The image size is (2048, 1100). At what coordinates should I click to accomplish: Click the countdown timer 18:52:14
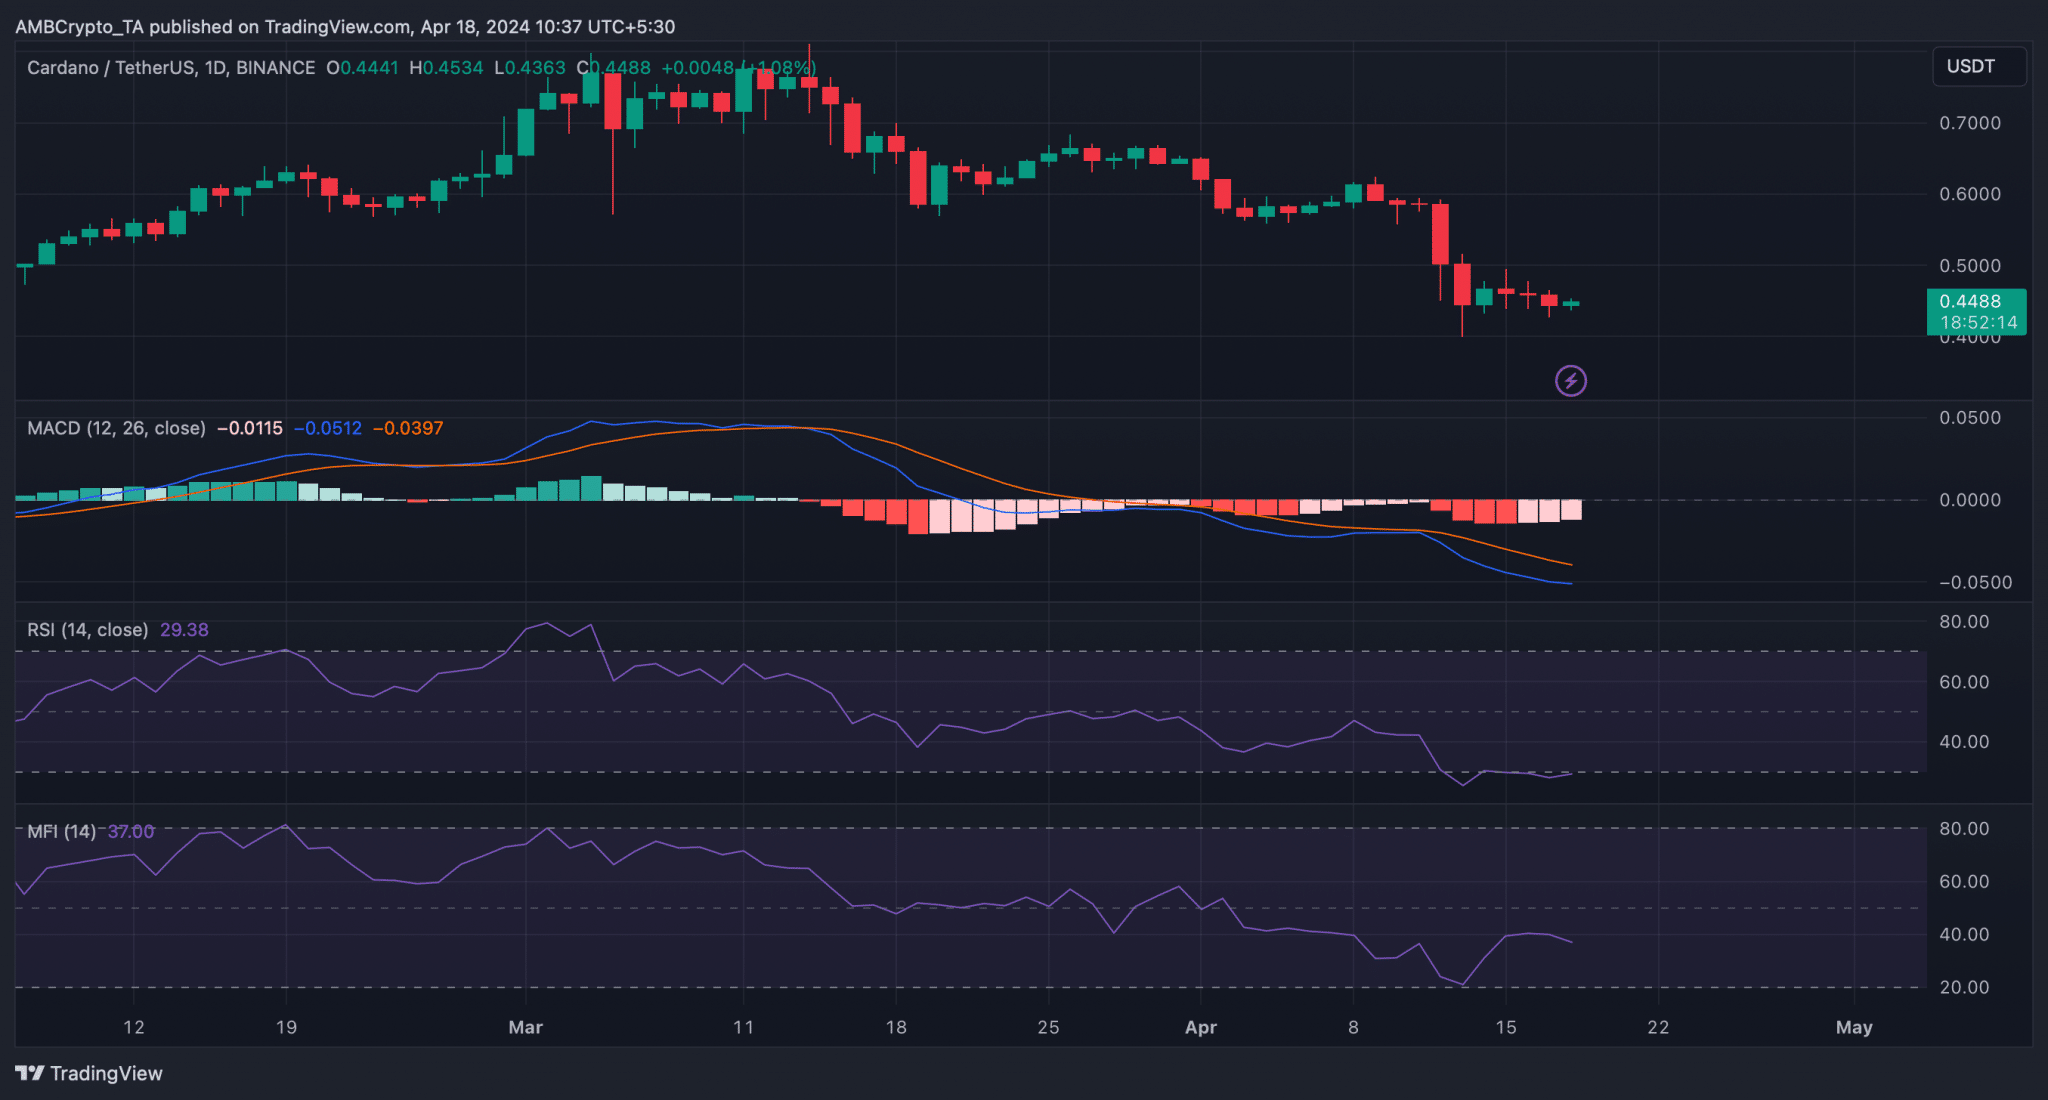(x=1979, y=323)
